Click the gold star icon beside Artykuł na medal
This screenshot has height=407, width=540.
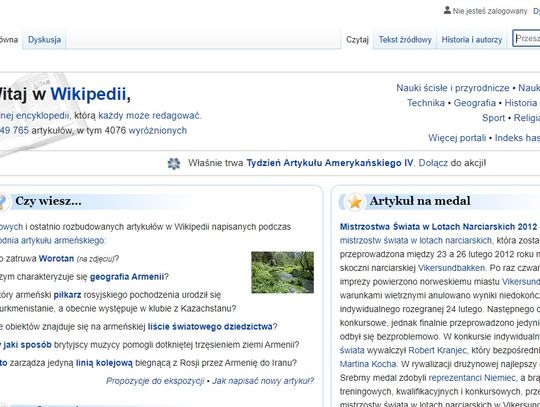tap(355, 202)
